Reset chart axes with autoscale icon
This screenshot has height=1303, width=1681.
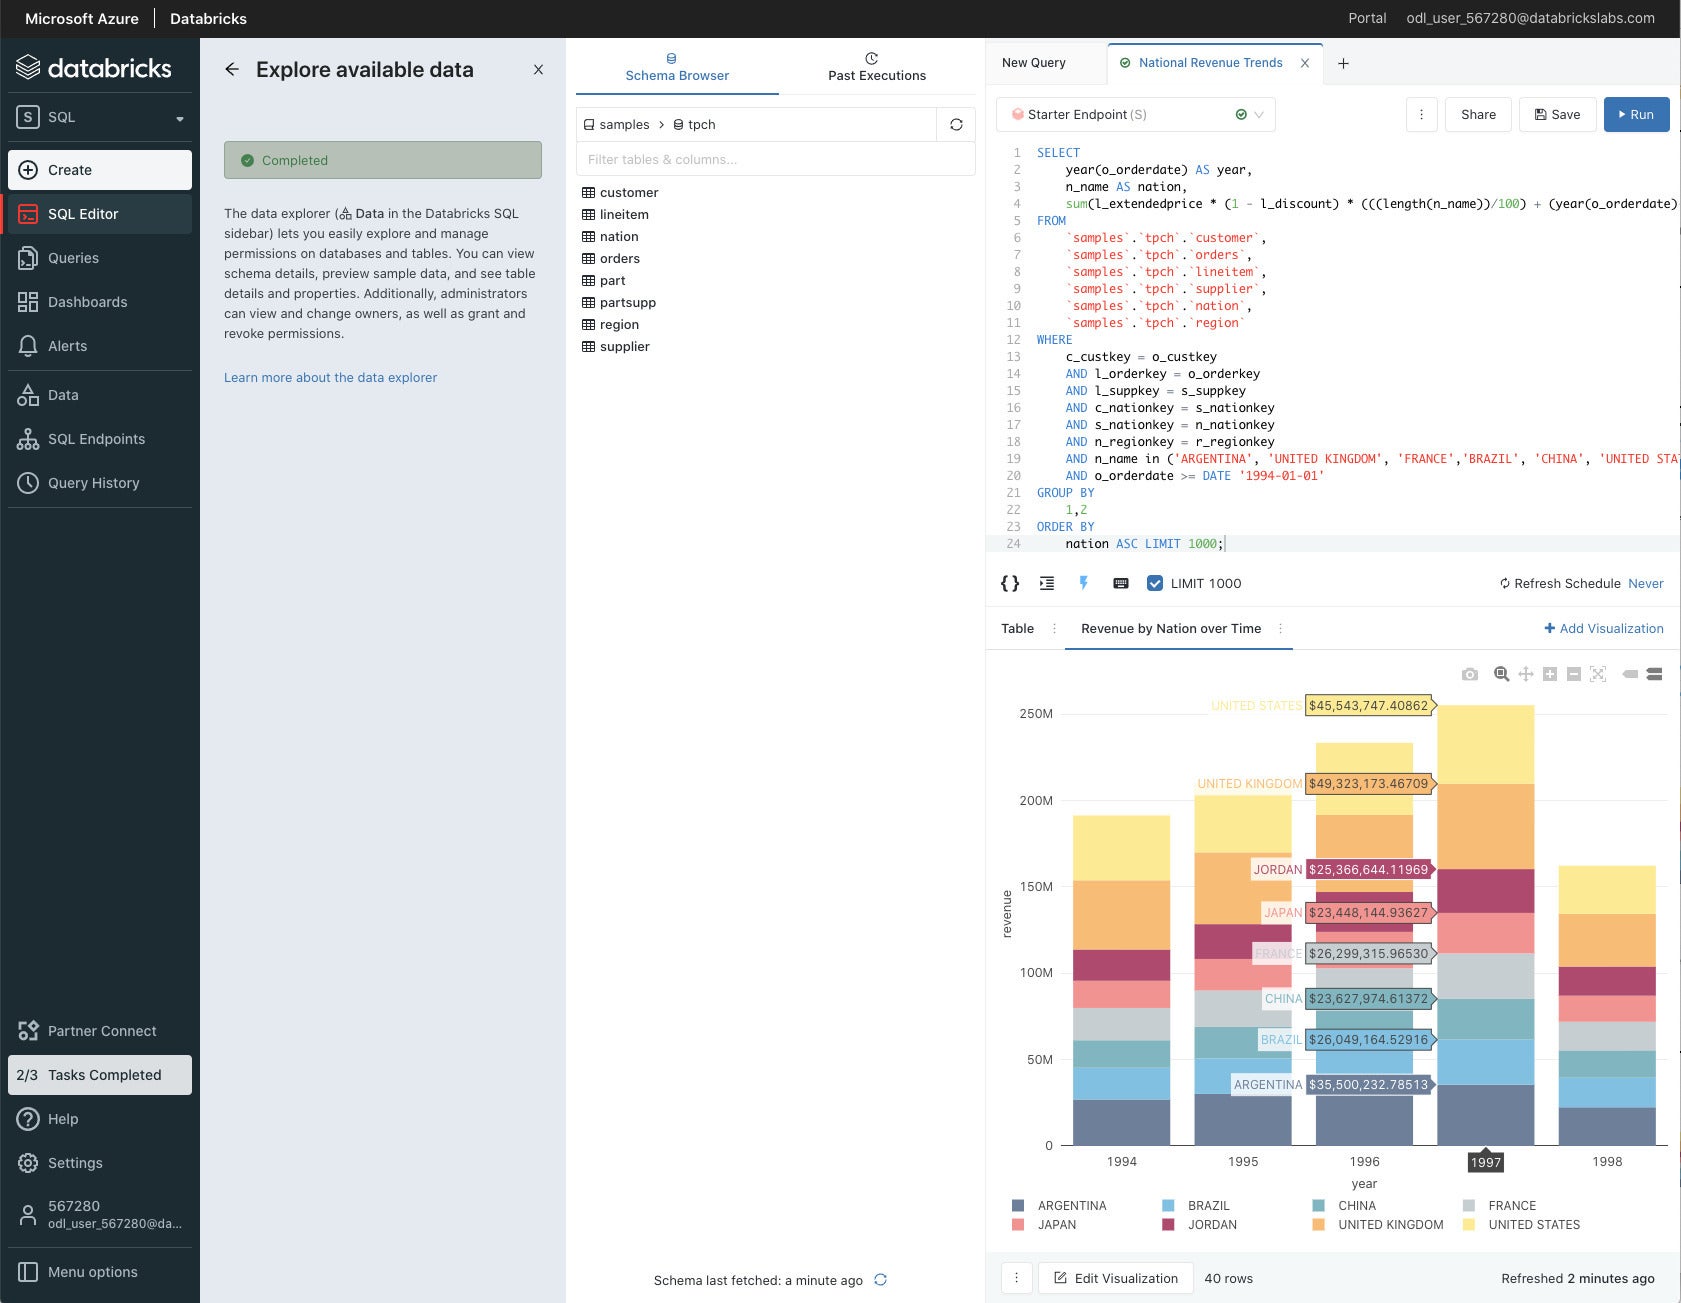[1598, 674]
